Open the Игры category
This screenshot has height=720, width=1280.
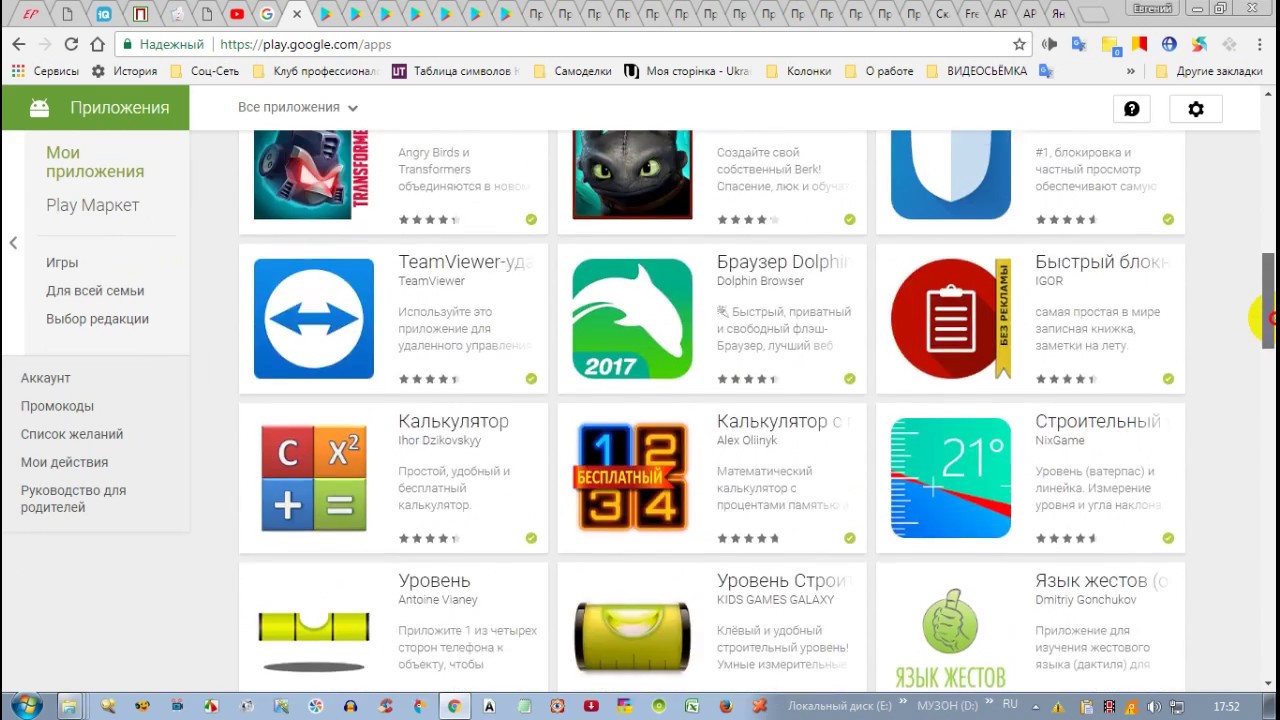62,262
